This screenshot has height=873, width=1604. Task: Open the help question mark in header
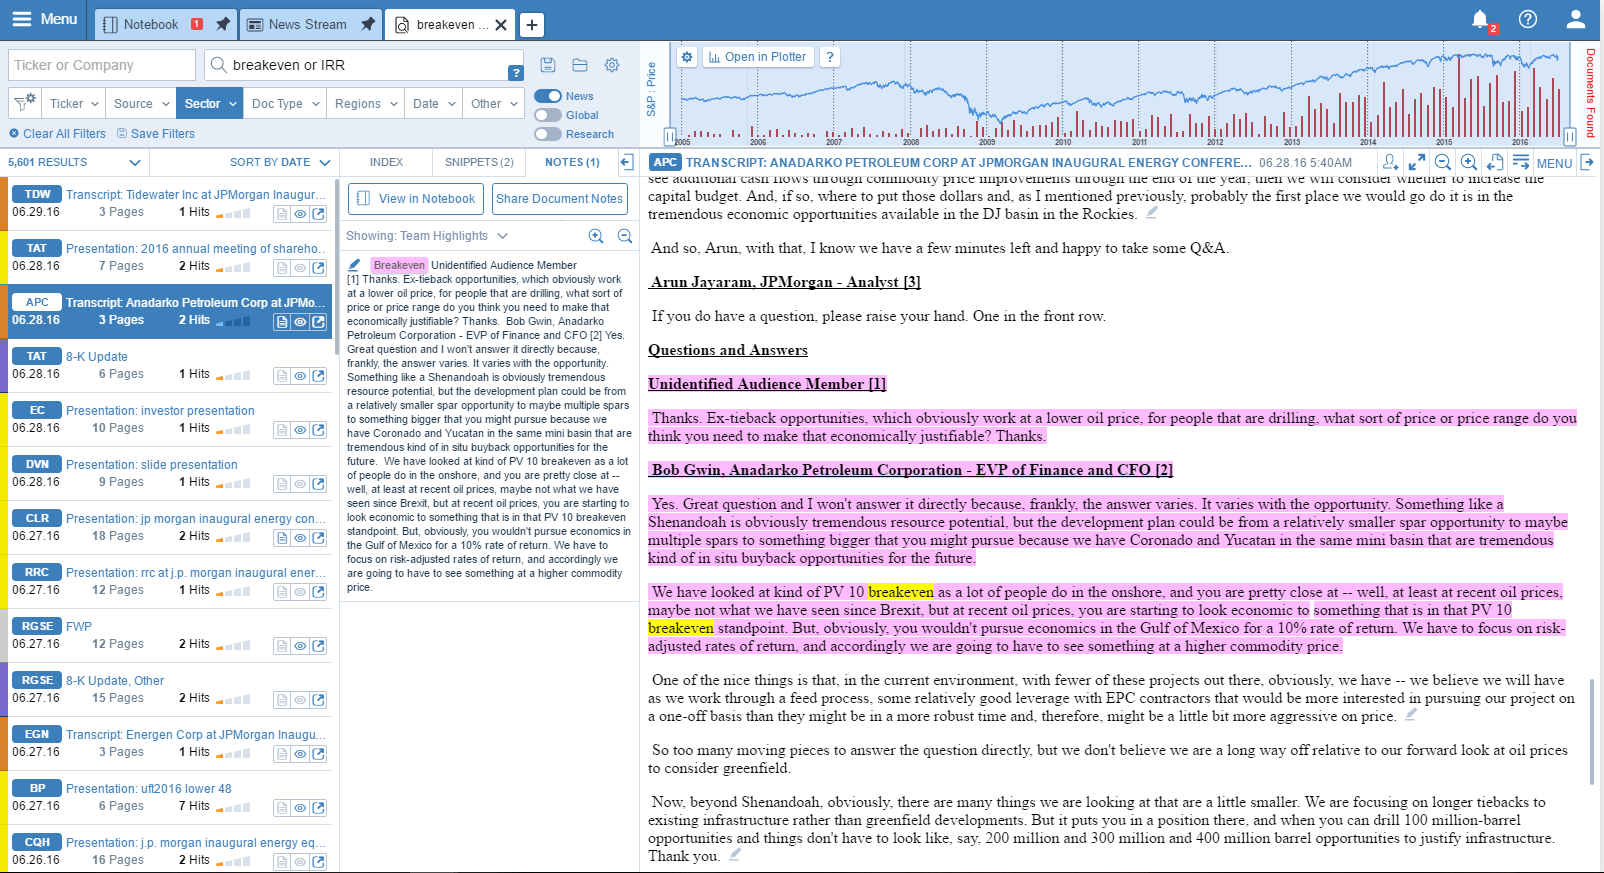point(1528,19)
